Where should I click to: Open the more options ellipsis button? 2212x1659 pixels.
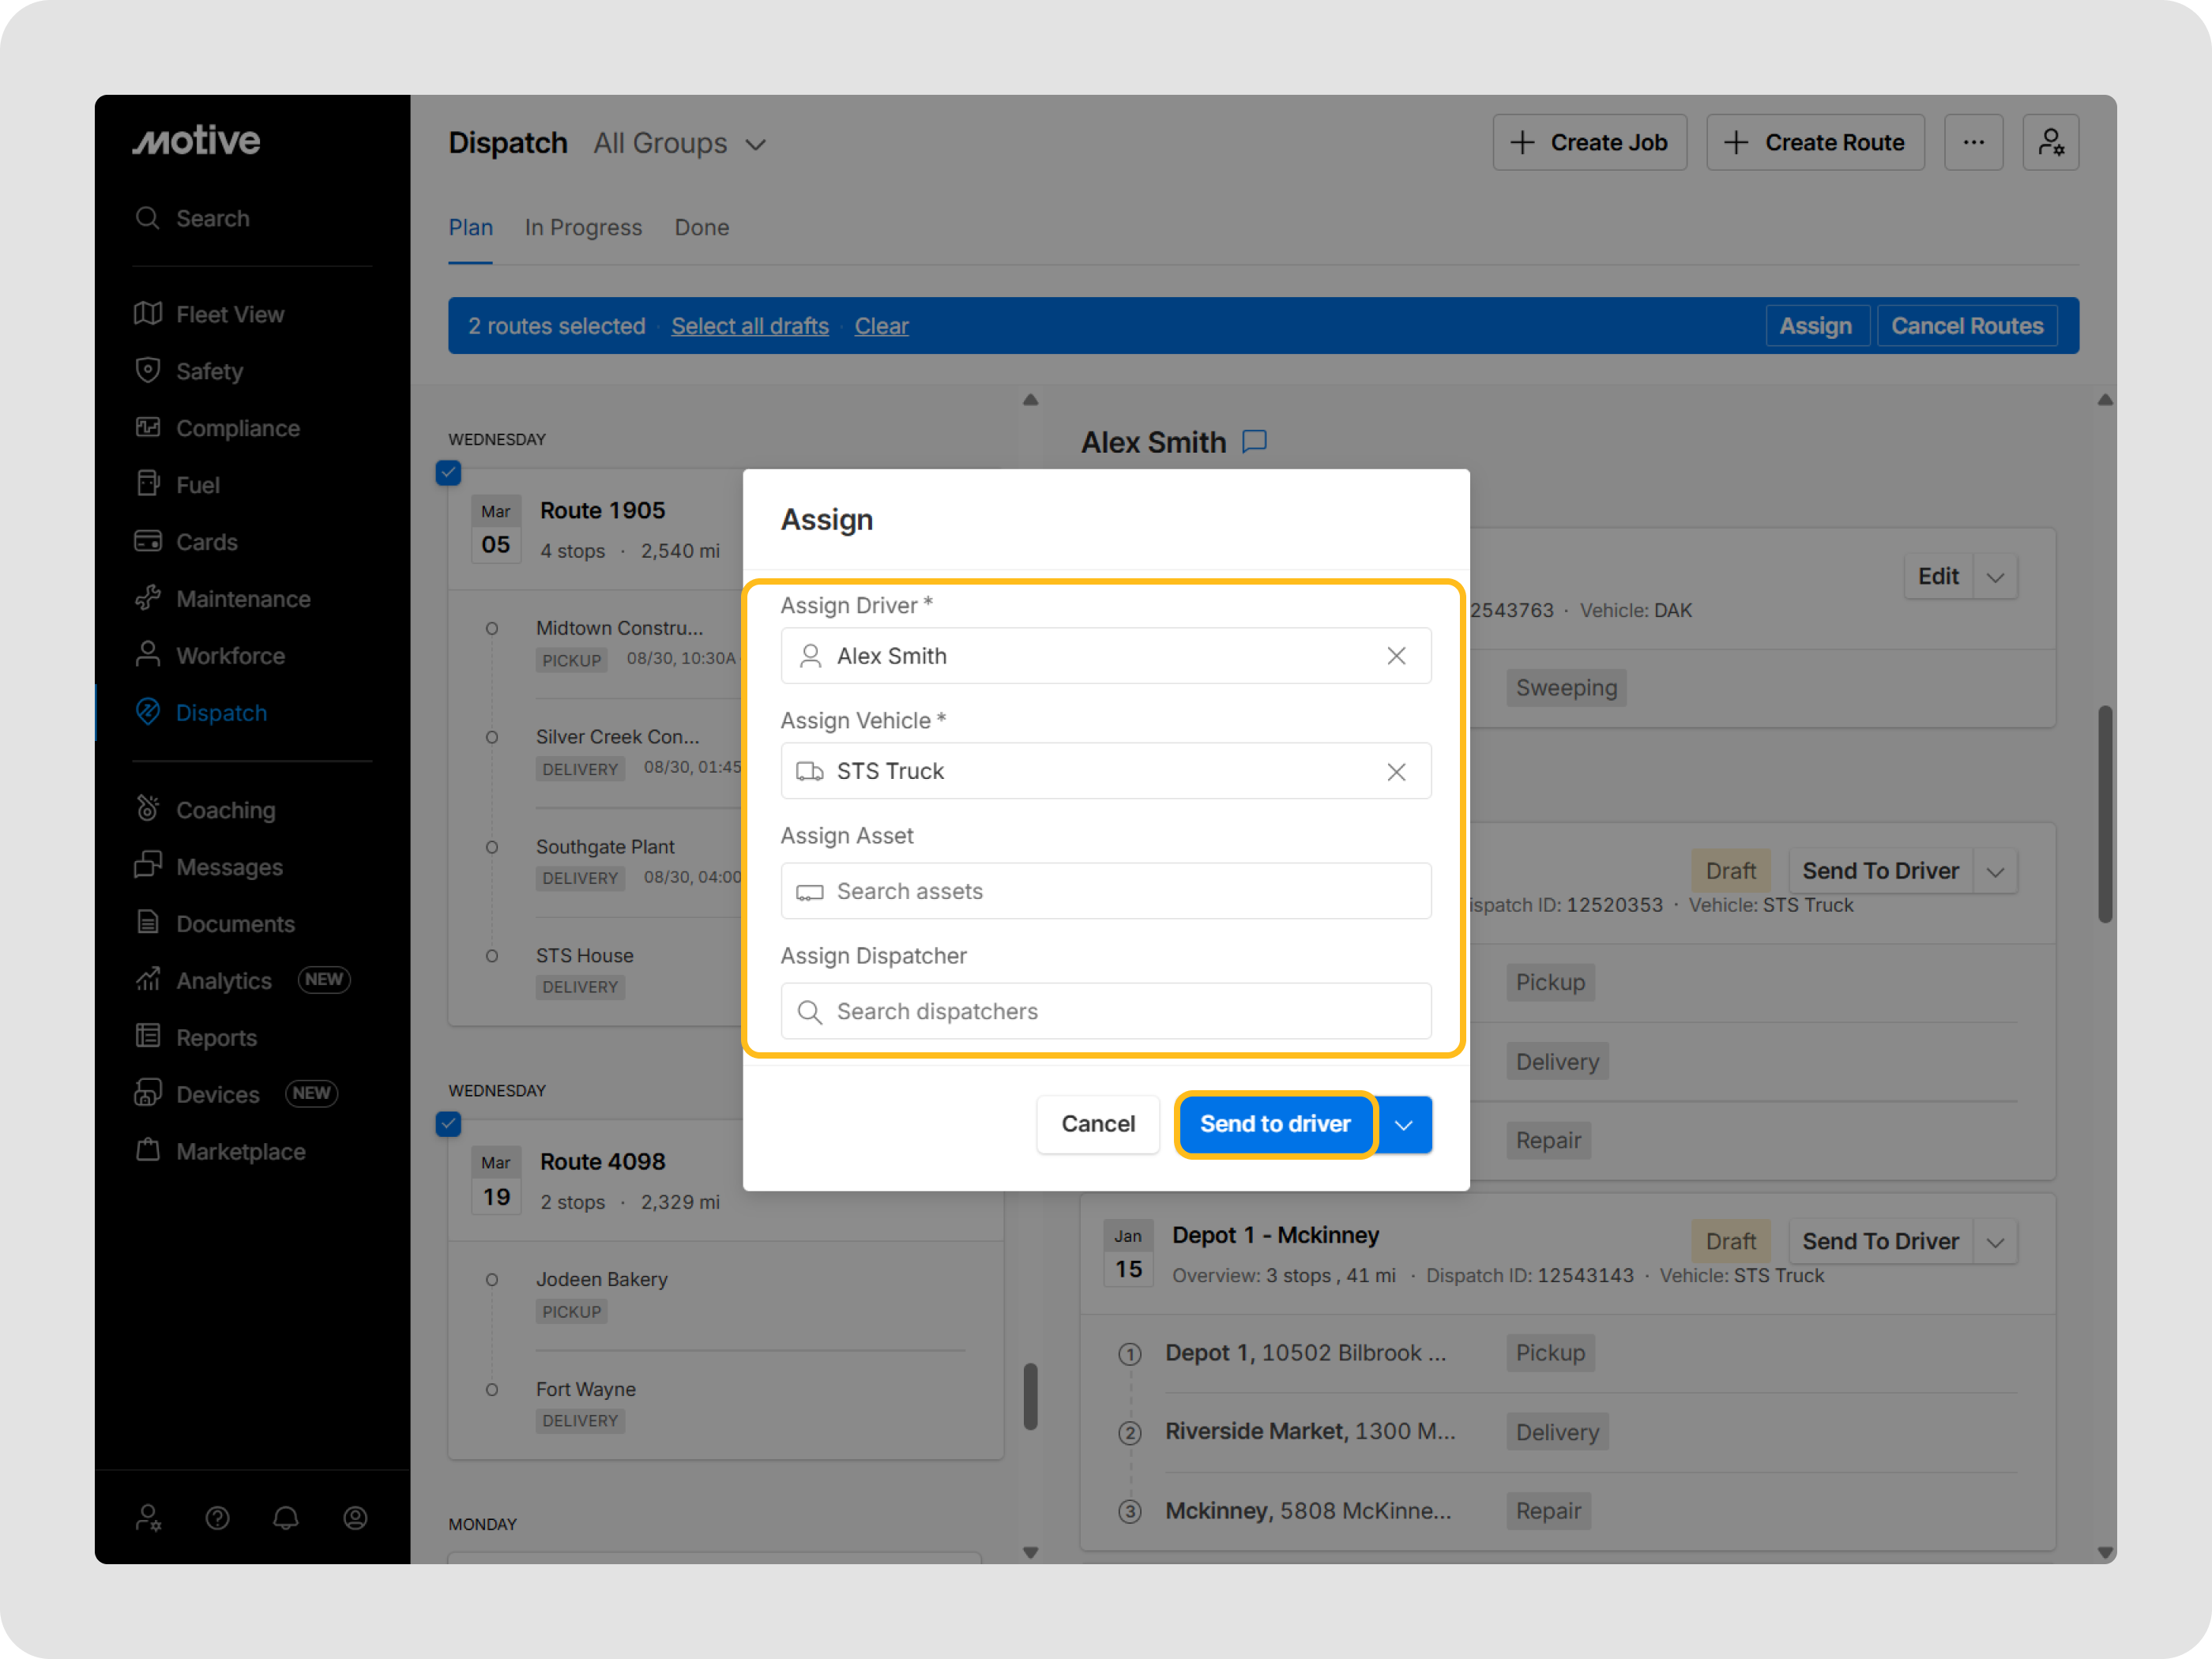[x=1973, y=142]
